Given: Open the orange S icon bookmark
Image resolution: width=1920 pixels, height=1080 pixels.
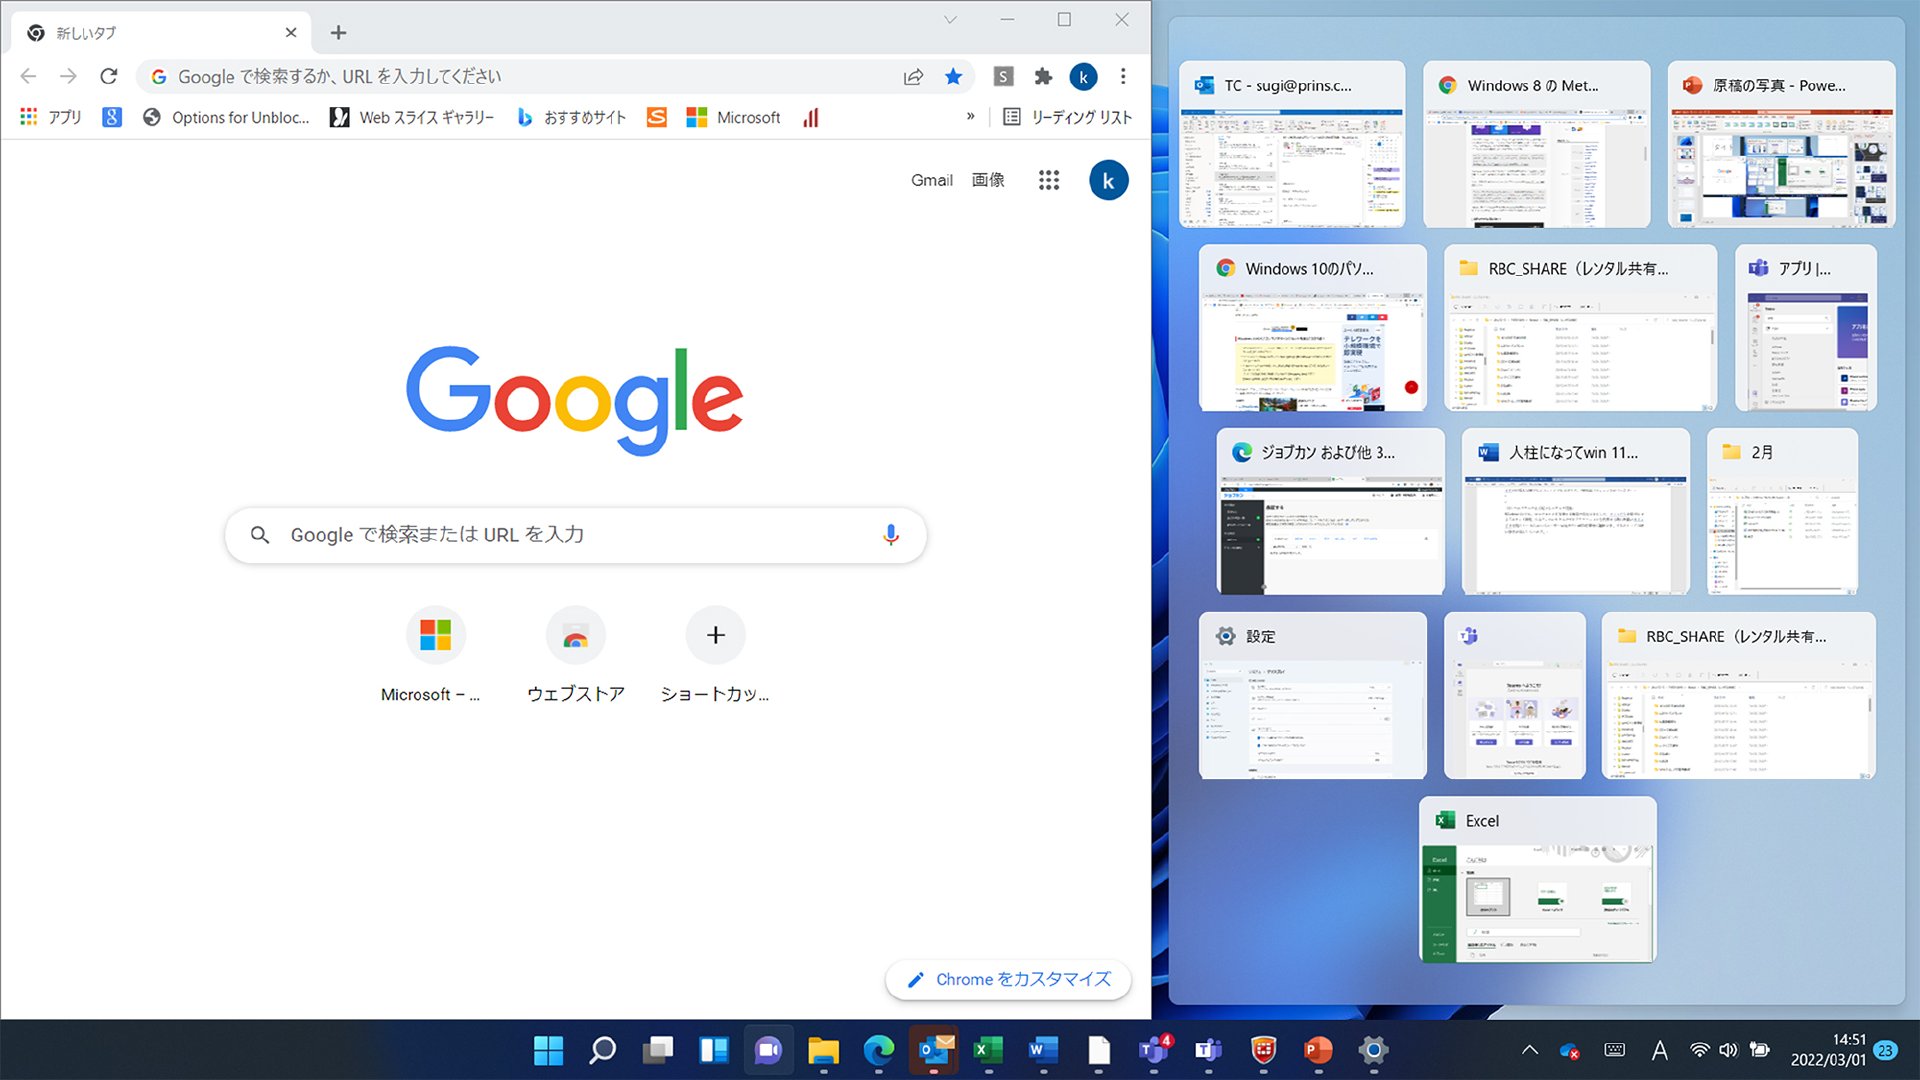Looking at the screenshot, I should coord(657,117).
